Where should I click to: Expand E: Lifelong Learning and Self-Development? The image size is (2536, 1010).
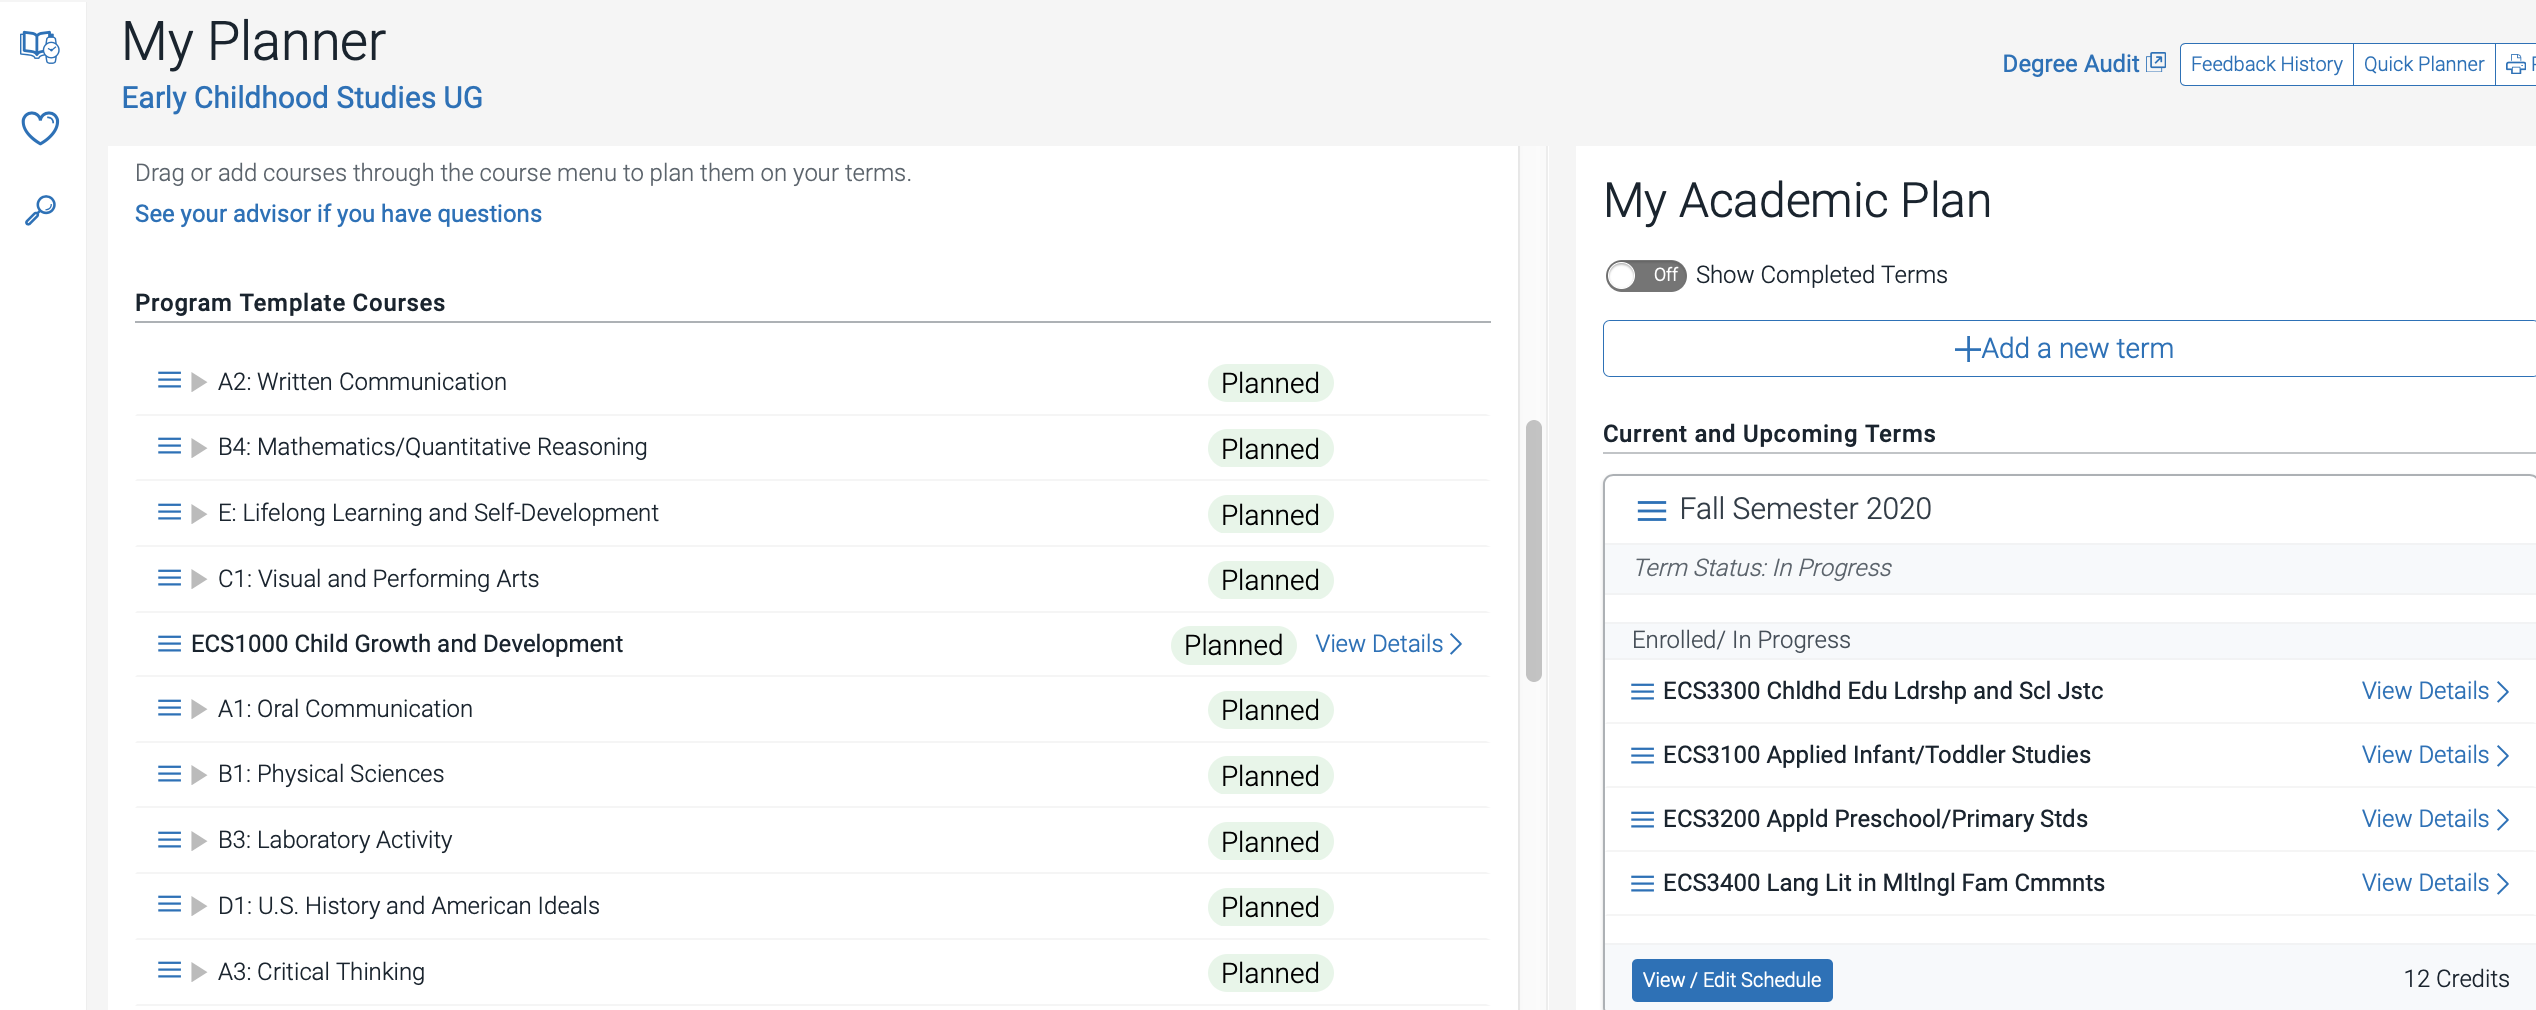(x=199, y=513)
